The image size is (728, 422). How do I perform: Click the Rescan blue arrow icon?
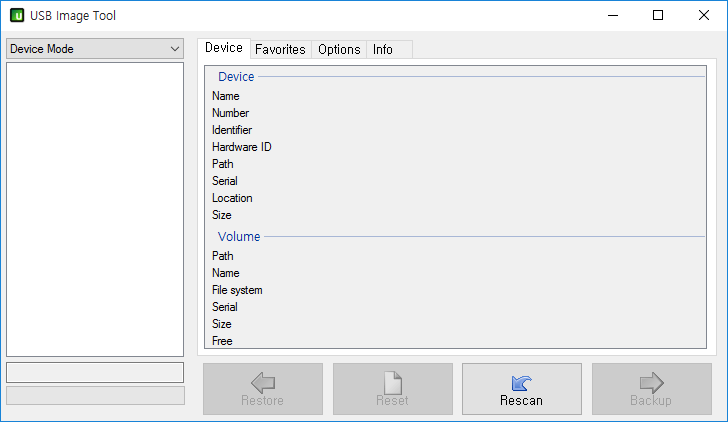521,382
